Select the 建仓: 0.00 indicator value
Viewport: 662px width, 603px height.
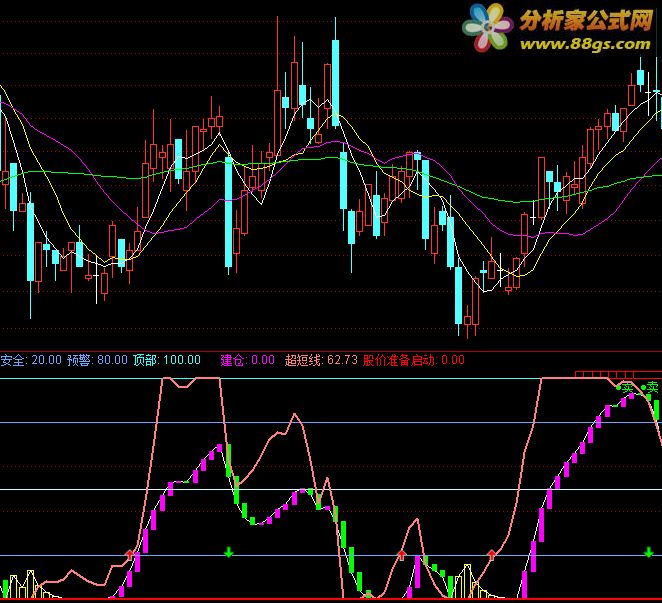click(247, 360)
